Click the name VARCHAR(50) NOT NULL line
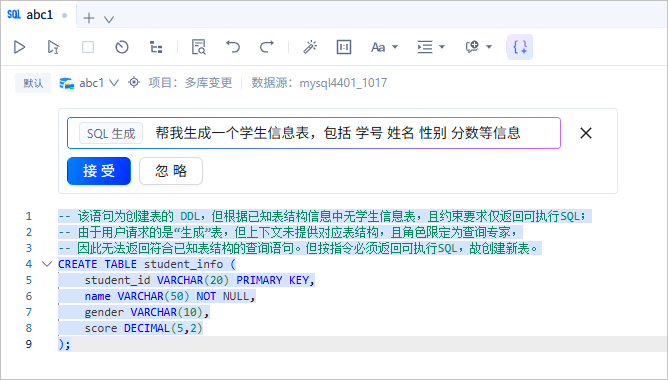Screen dimensions: 668x380 (x=170, y=296)
